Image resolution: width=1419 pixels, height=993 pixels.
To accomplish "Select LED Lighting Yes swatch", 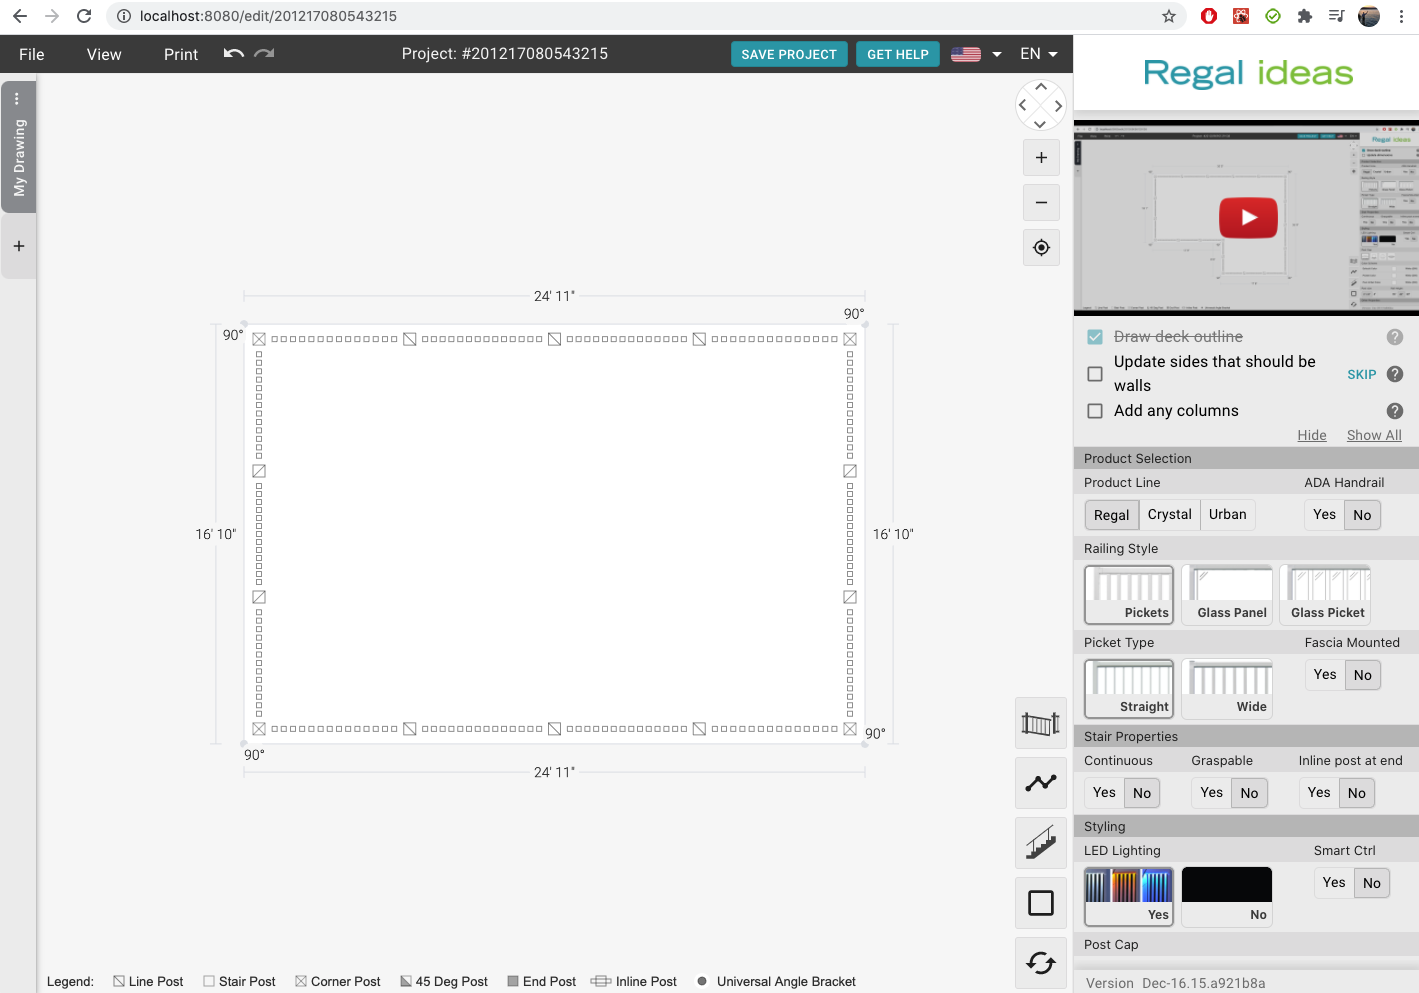I will point(1129,897).
